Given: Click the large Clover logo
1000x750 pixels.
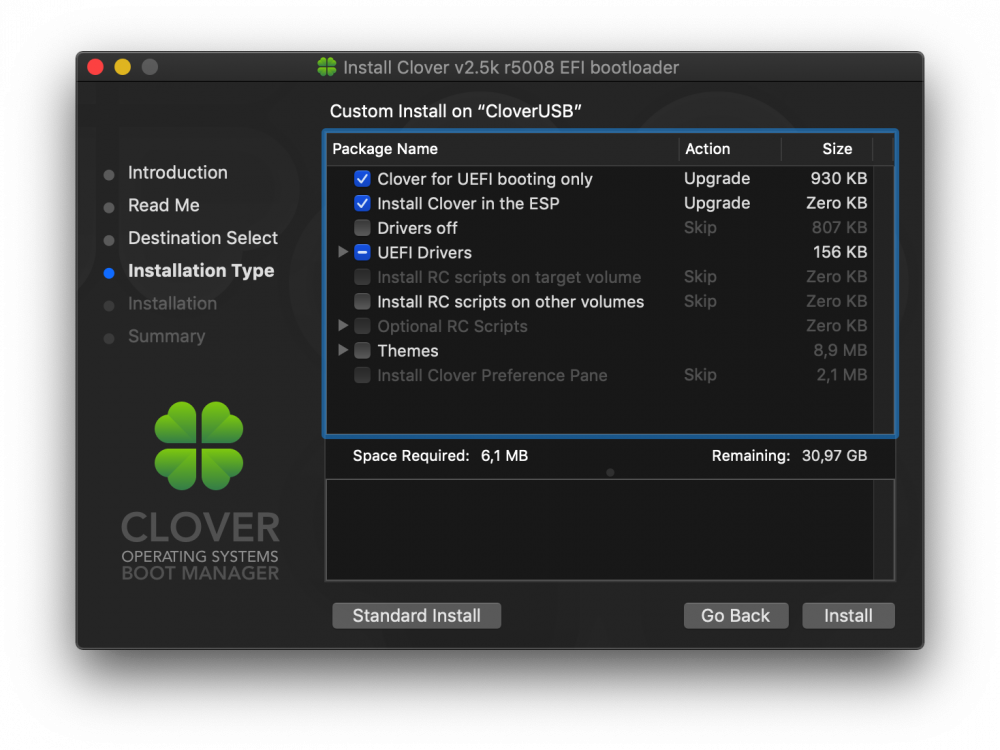Looking at the screenshot, I should 199,446.
